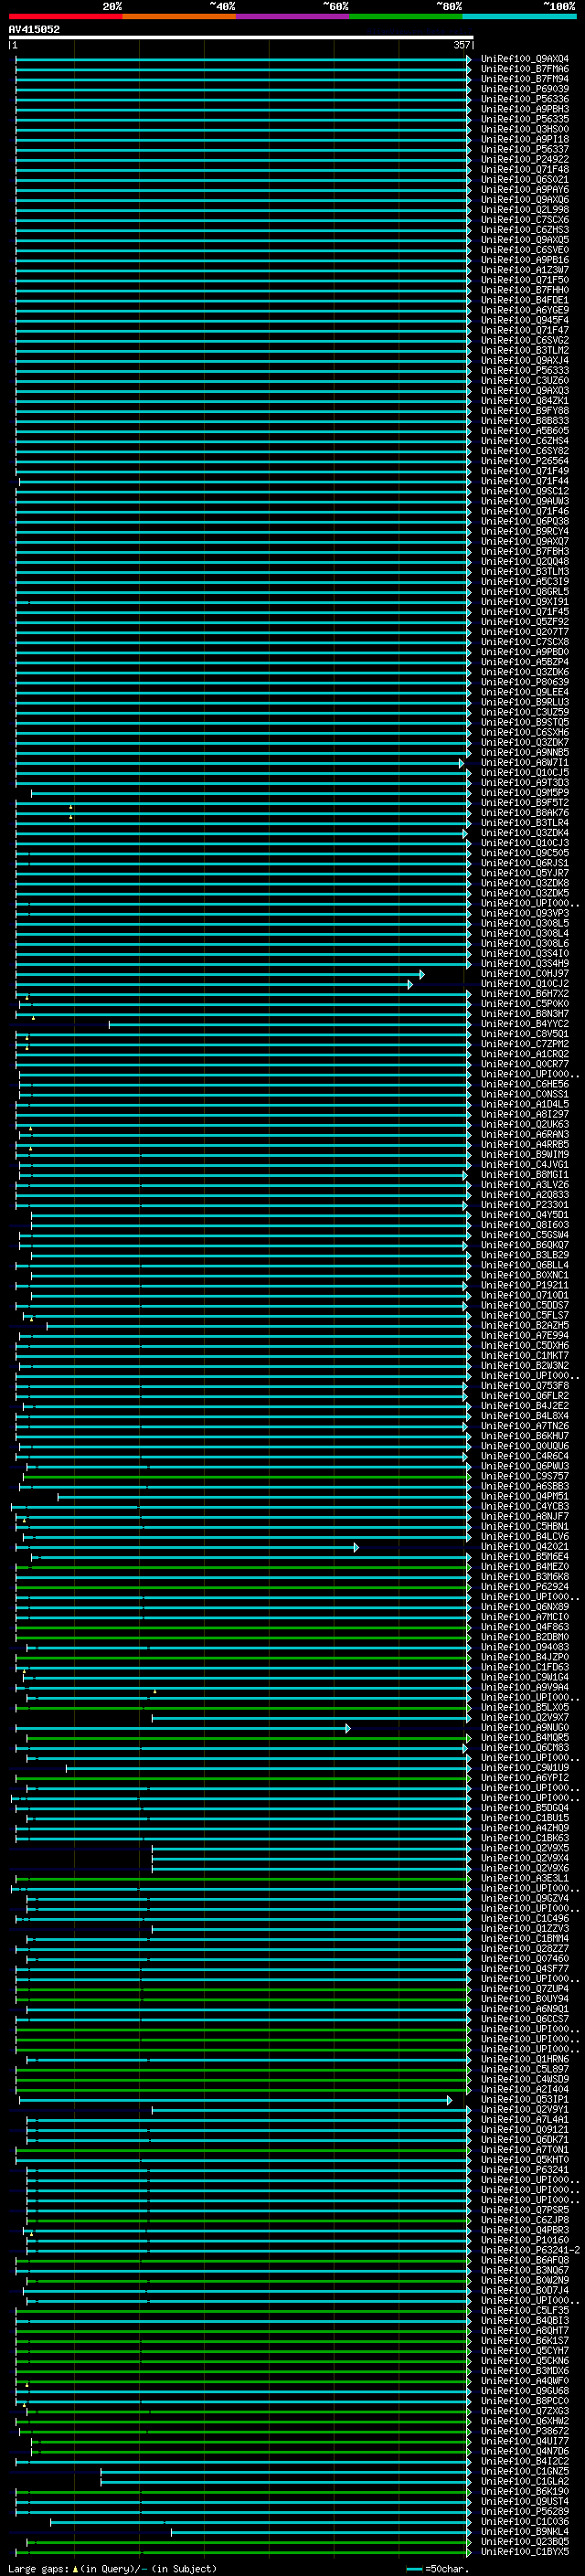Screen dimensions: 585x2576
Task: Click the 'Large gaps:' legend text
Action: [x=38, y=2568]
